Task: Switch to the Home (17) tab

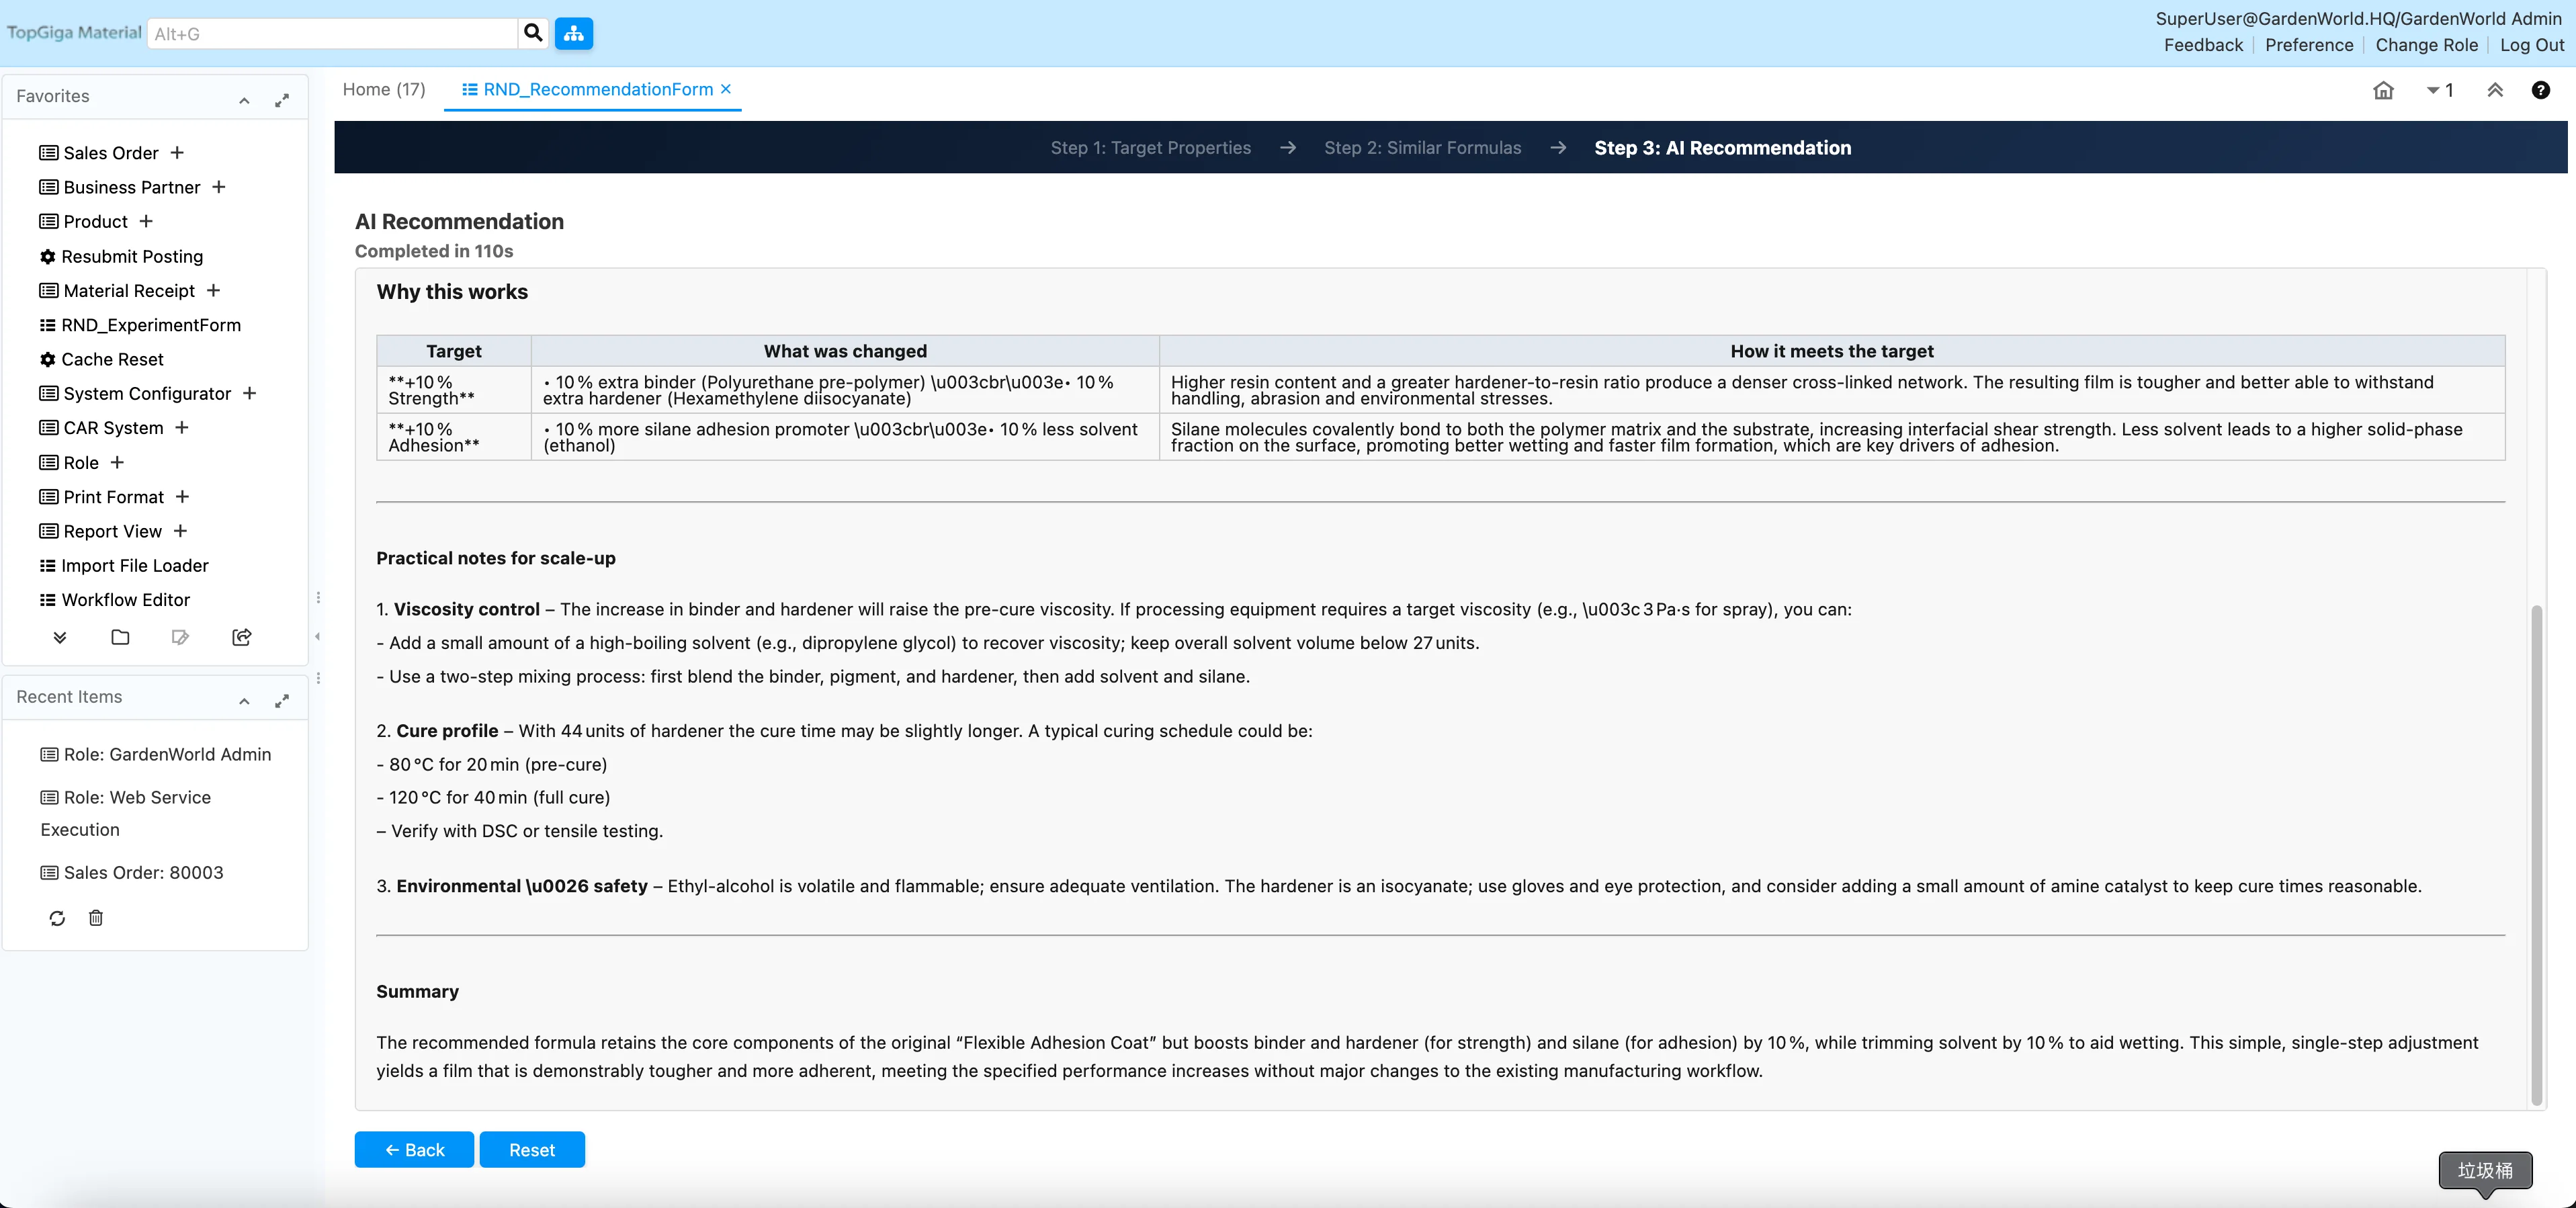Action: click(x=384, y=89)
